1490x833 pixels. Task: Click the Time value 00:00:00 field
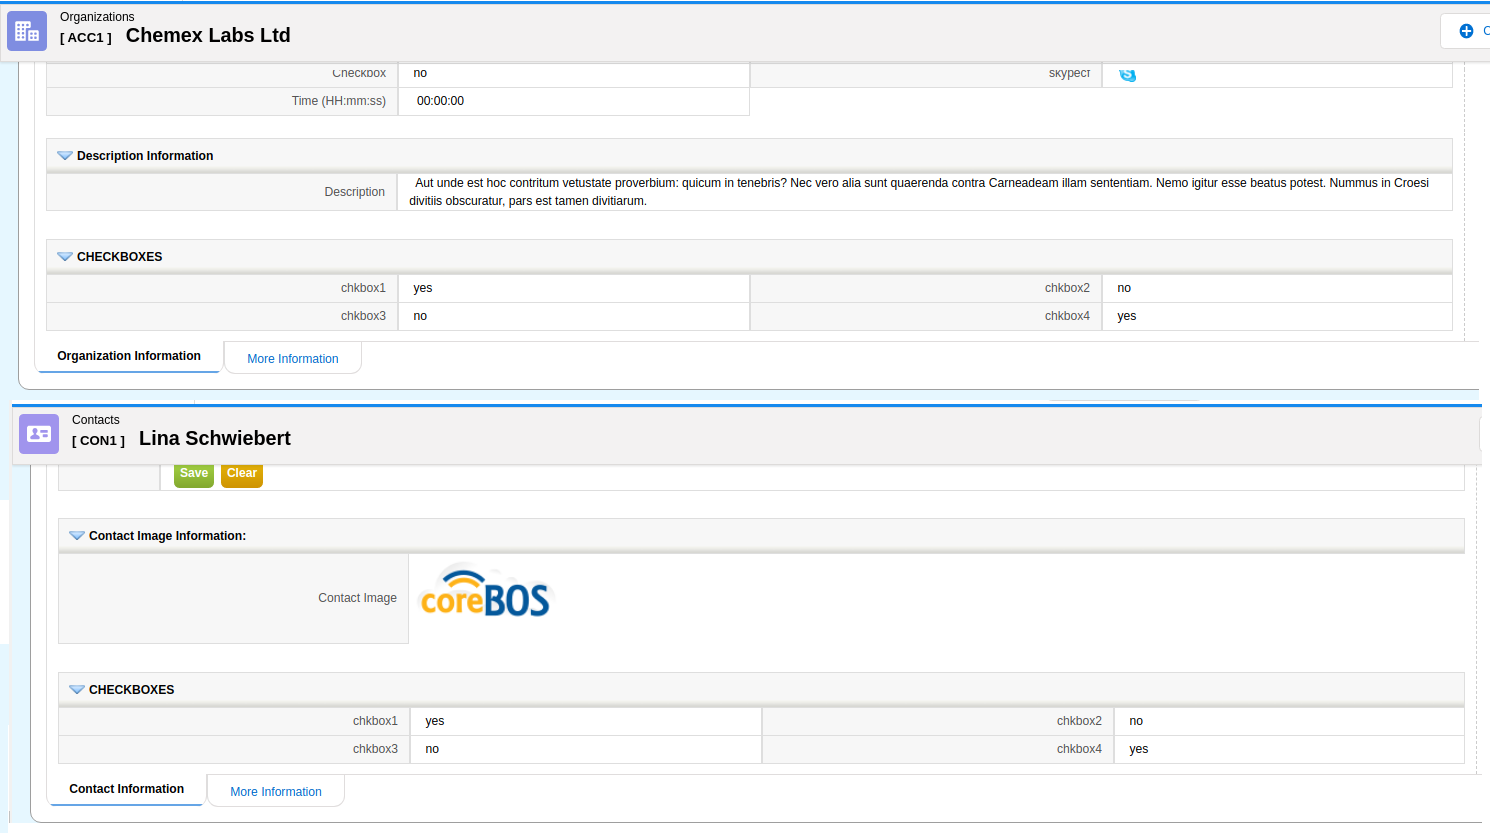point(440,101)
